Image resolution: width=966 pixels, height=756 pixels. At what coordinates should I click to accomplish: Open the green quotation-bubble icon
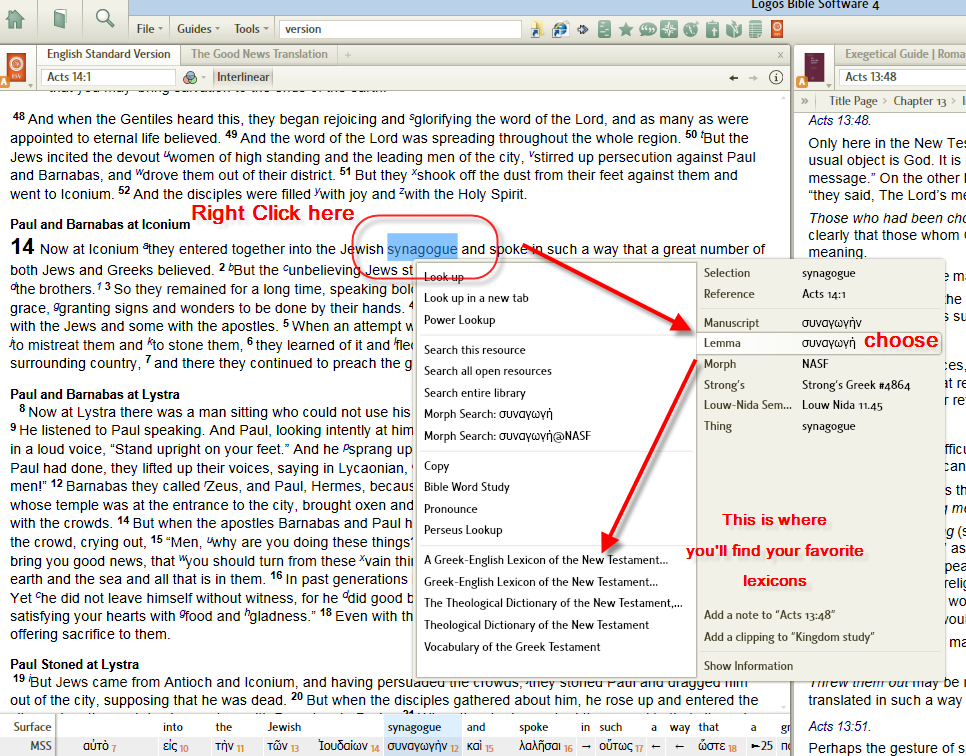coord(647,29)
